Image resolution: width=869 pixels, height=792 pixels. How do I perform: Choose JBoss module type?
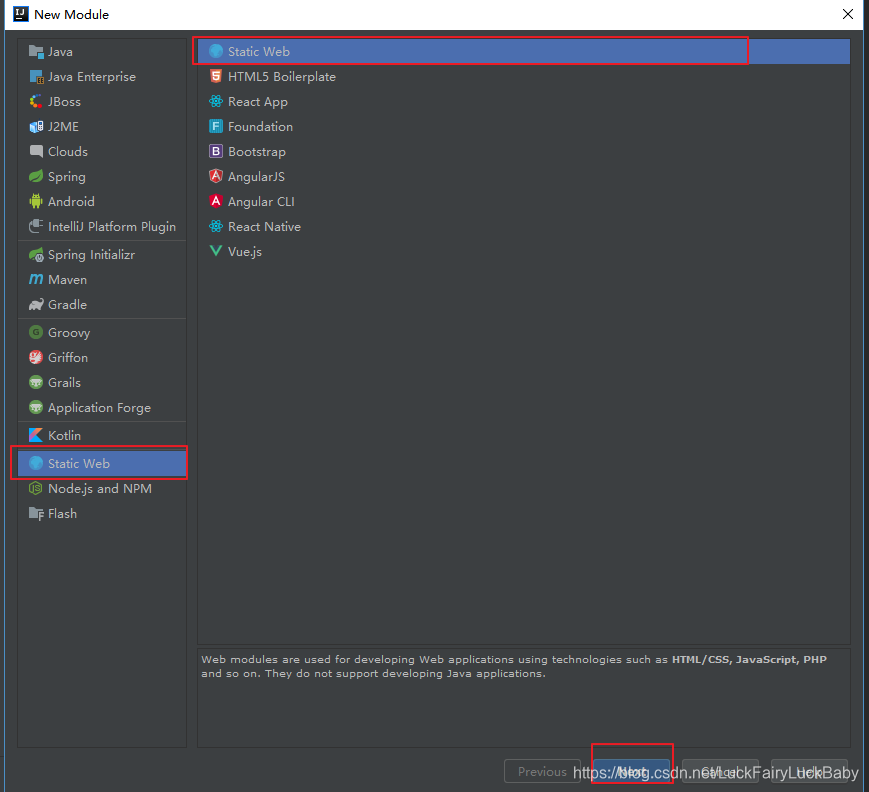102,101
